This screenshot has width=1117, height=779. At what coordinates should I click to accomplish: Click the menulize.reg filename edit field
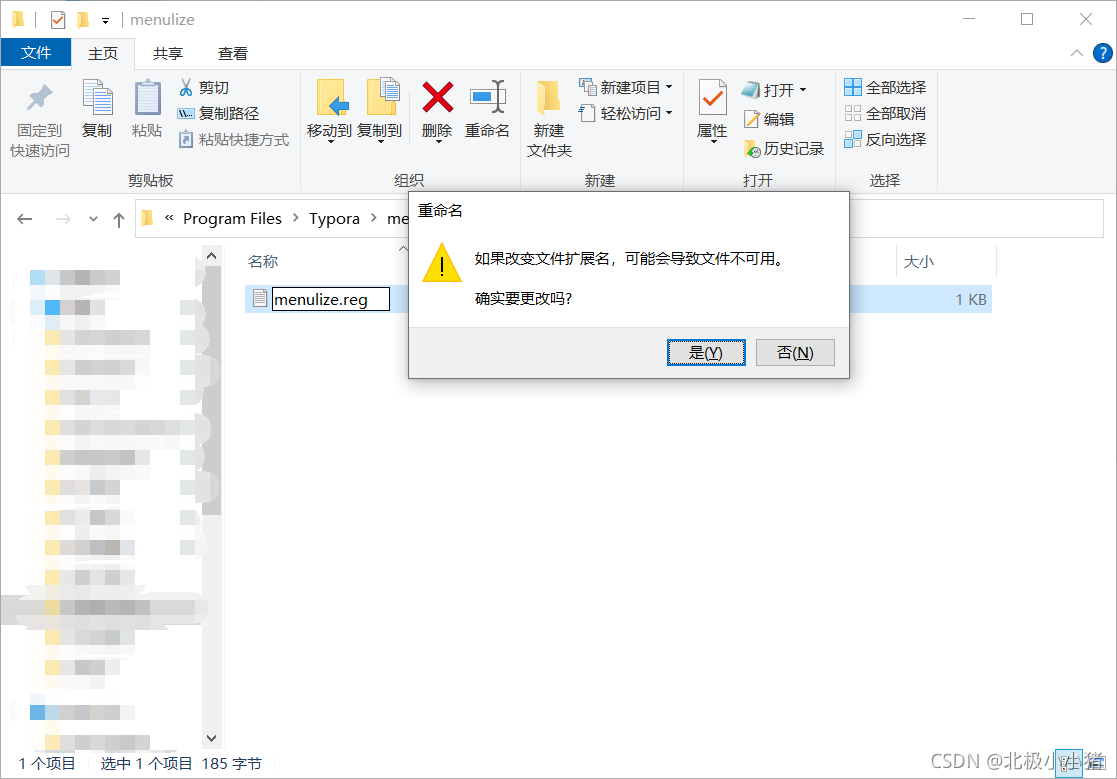[331, 299]
